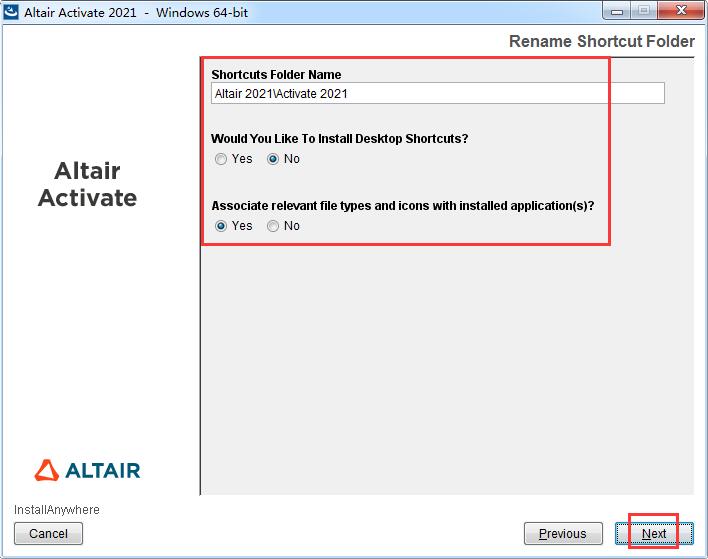Click the installer icon in title bar

click(11, 12)
